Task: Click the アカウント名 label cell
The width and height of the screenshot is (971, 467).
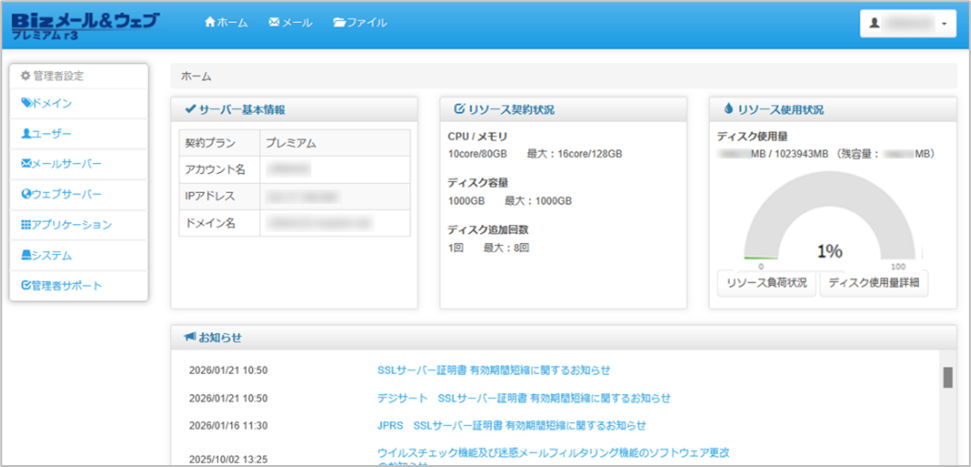Action: point(219,170)
